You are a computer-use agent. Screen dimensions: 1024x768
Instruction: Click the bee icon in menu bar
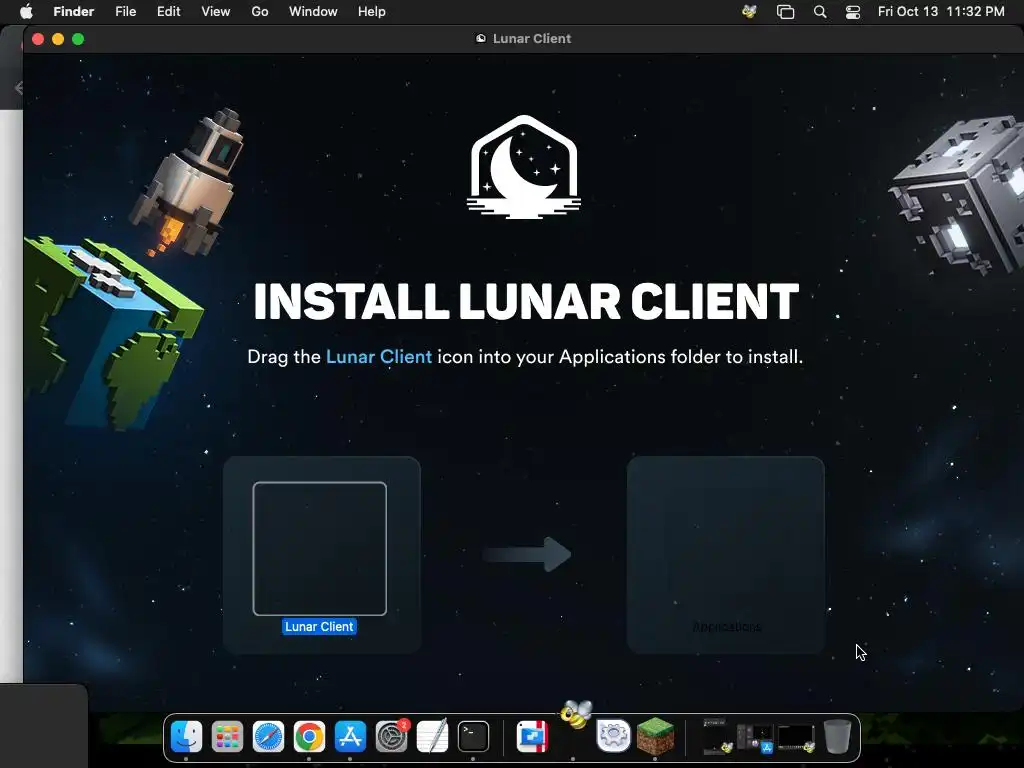click(x=750, y=12)
